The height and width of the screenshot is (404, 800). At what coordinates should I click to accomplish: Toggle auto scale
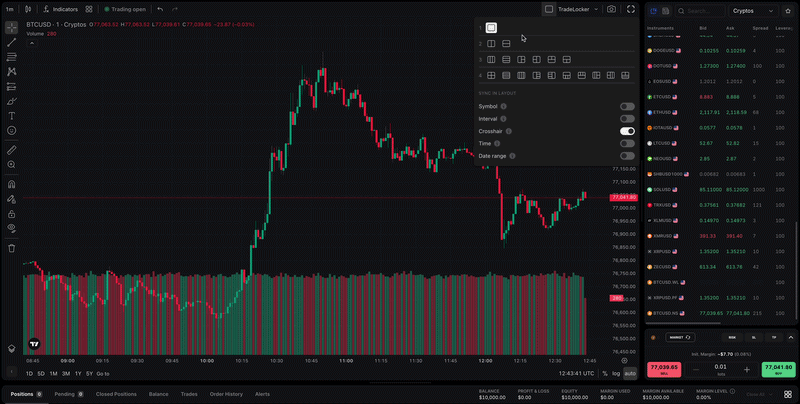coord(630,373)
